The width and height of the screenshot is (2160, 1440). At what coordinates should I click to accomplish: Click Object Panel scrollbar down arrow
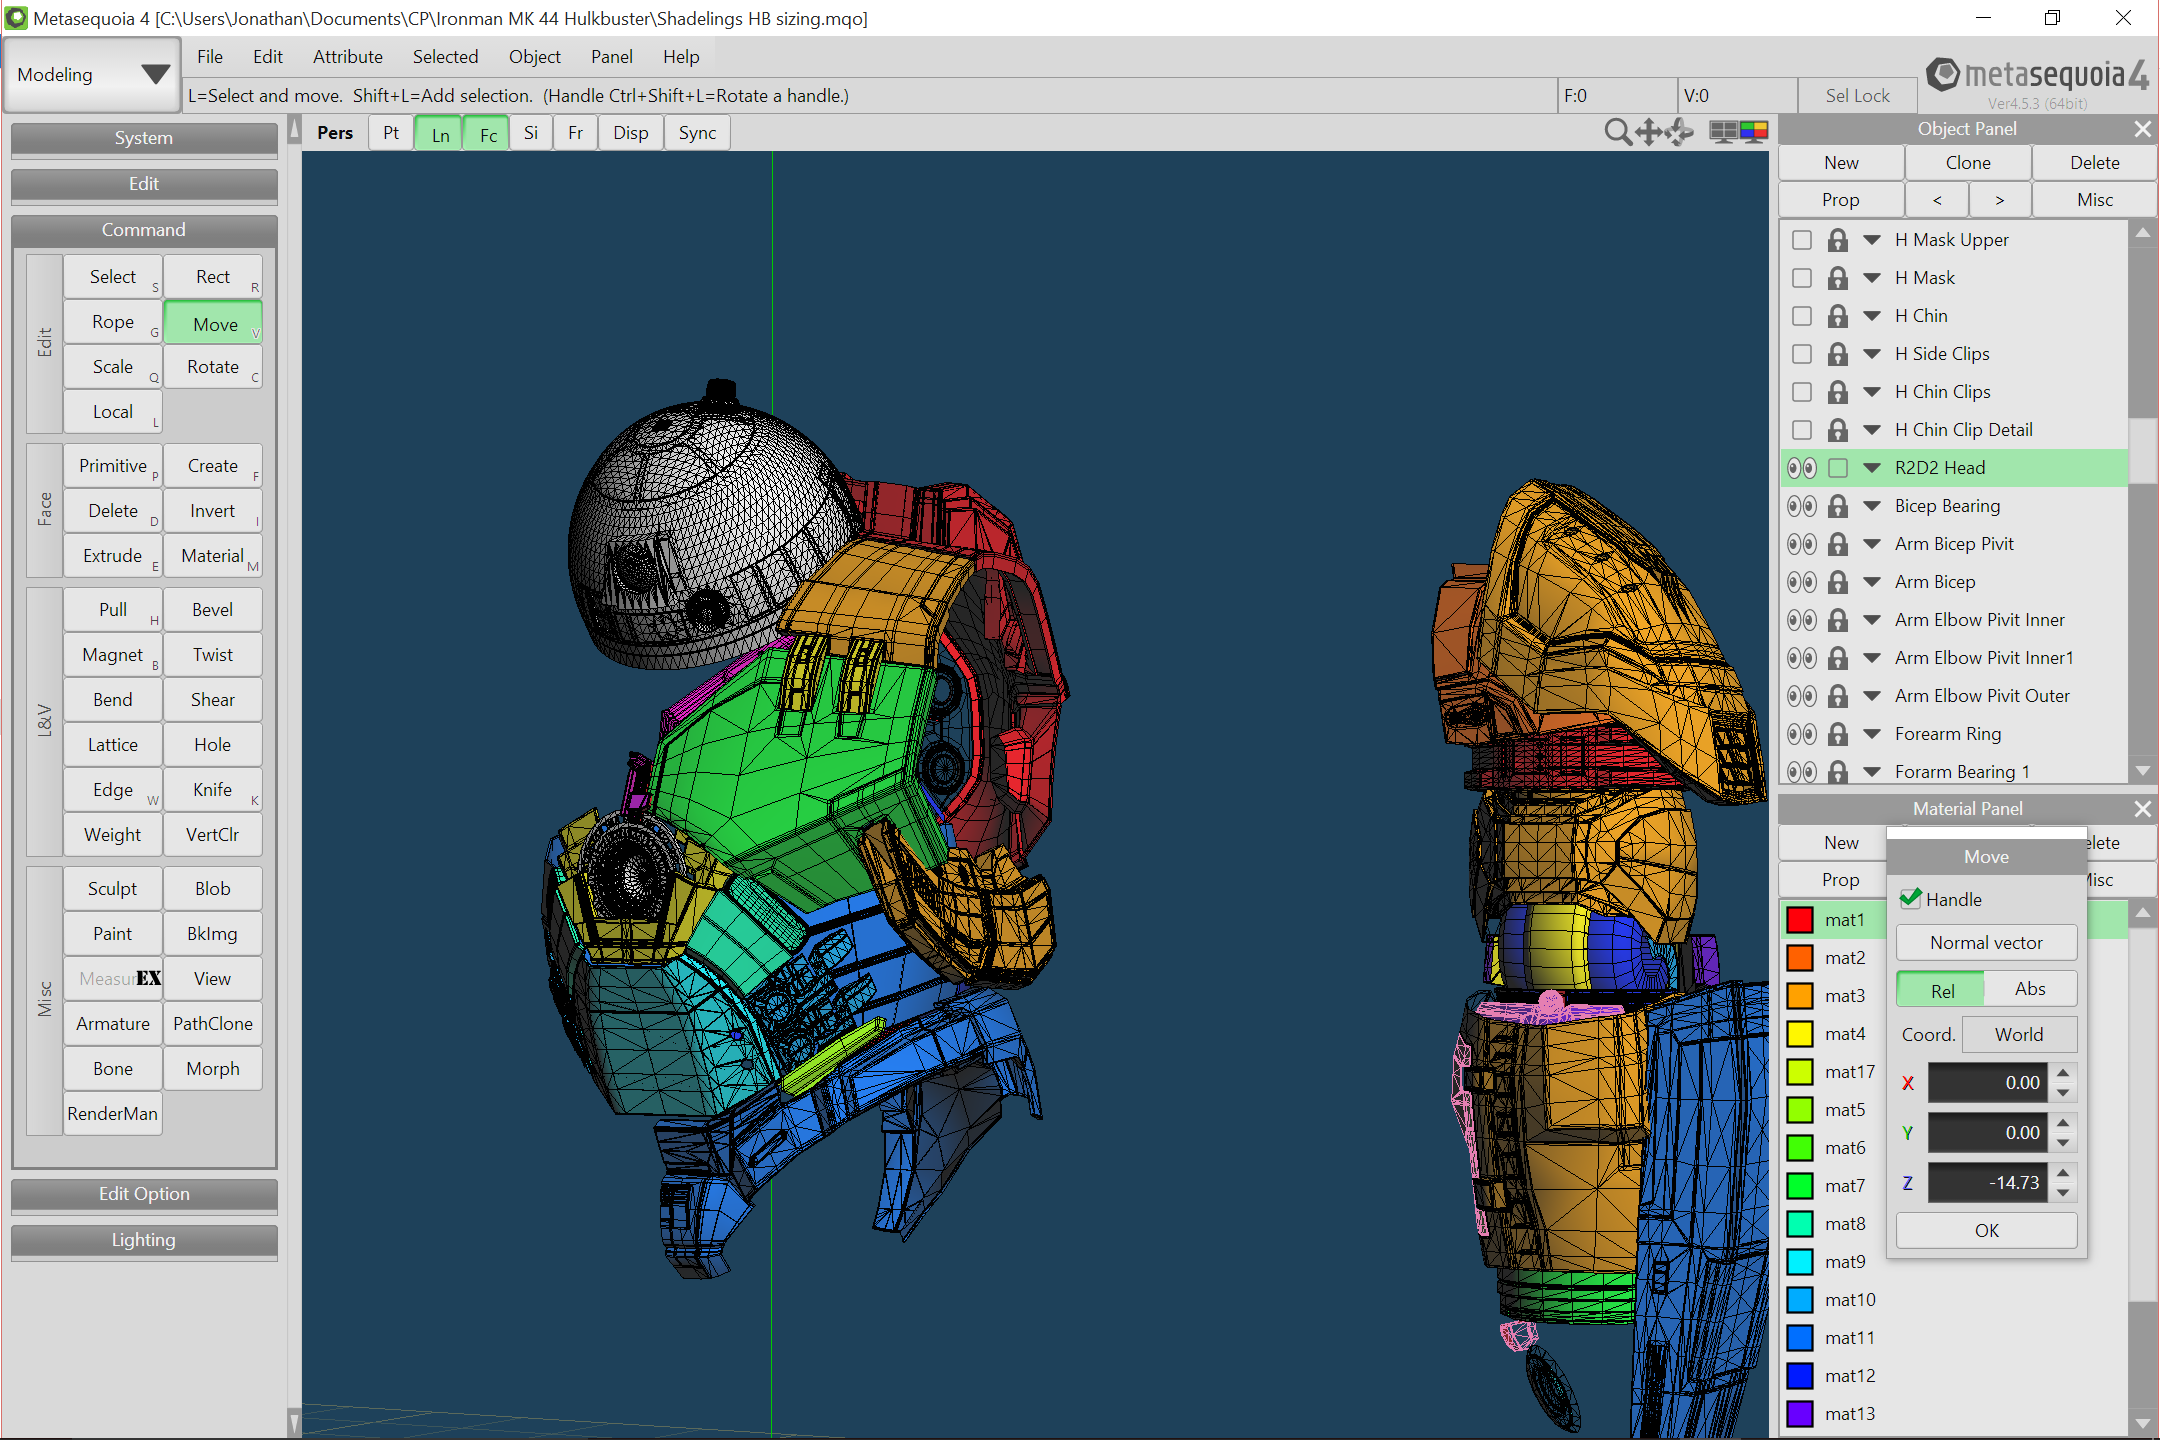pos(2142,771)
